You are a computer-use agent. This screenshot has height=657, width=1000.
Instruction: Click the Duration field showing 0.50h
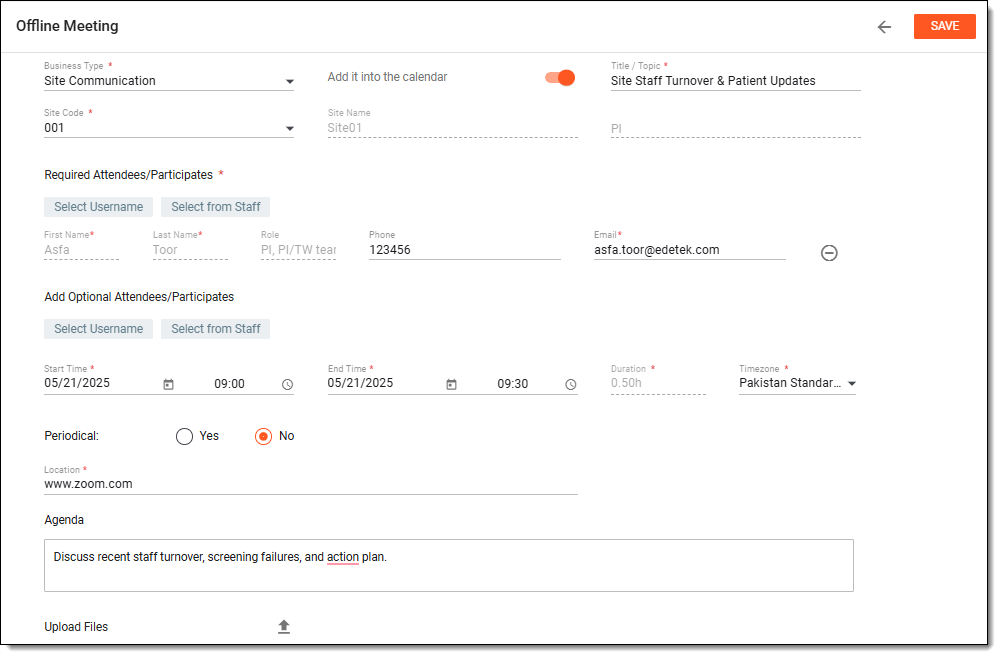[658, 383]
